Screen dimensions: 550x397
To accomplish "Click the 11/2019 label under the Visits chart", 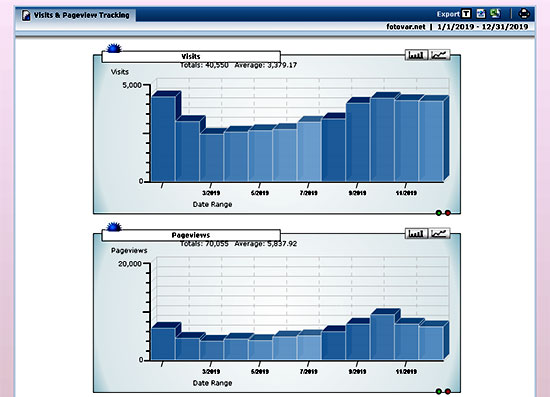I will point(406,193).
